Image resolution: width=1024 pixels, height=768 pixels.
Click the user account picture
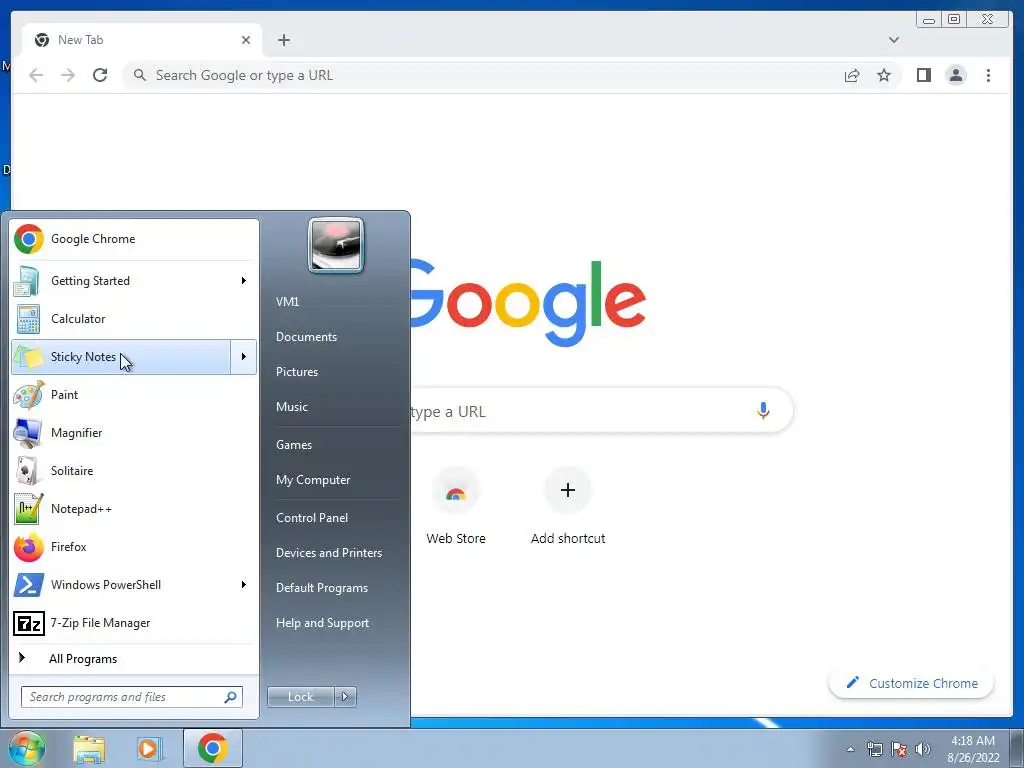point(336,245)
